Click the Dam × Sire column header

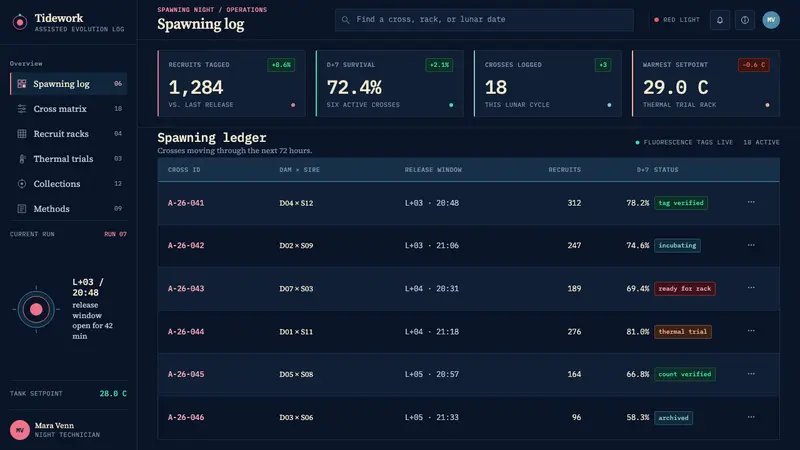pyautogui.click(x=299, y=170)
